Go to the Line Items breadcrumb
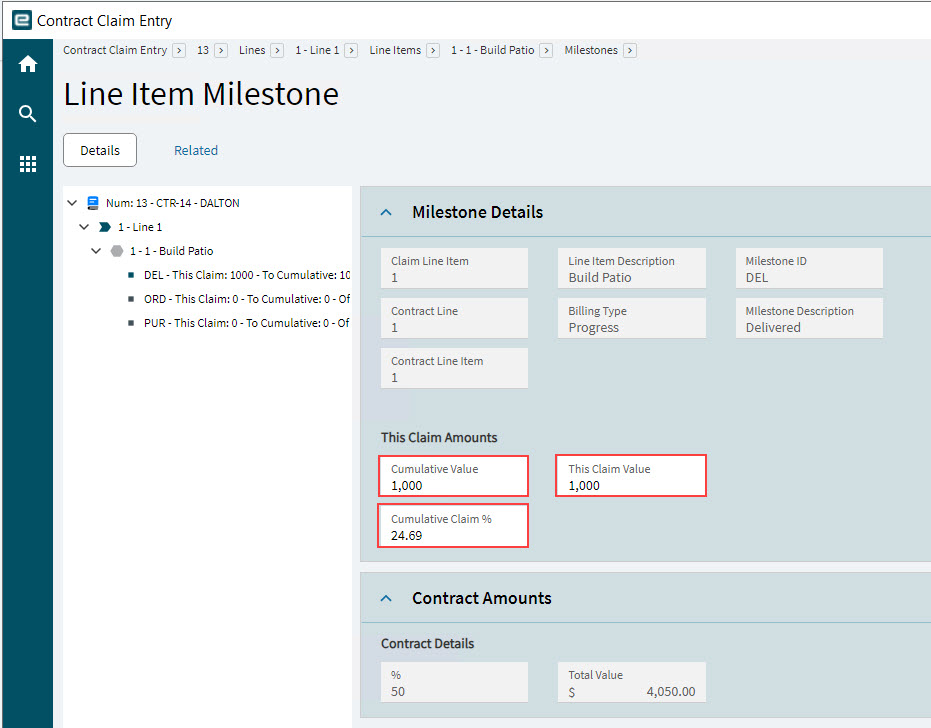931x728 pixels. click(395, 50)
